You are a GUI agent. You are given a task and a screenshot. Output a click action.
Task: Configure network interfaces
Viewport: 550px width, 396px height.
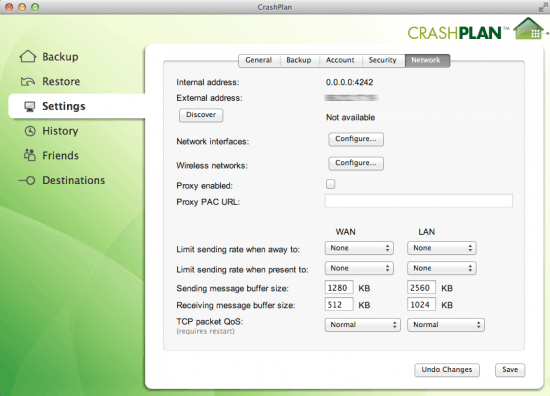[x=356, y=139]
